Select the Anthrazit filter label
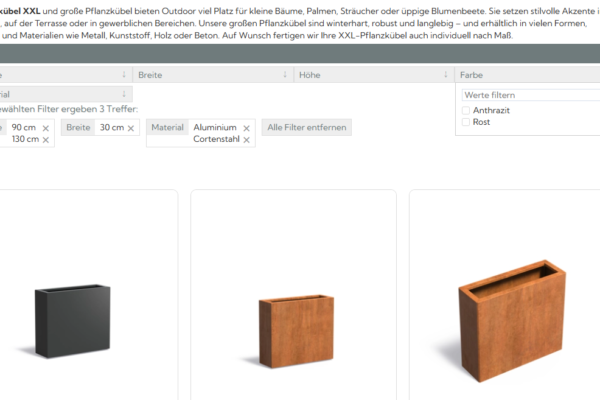600x400 pixels. 491,110
